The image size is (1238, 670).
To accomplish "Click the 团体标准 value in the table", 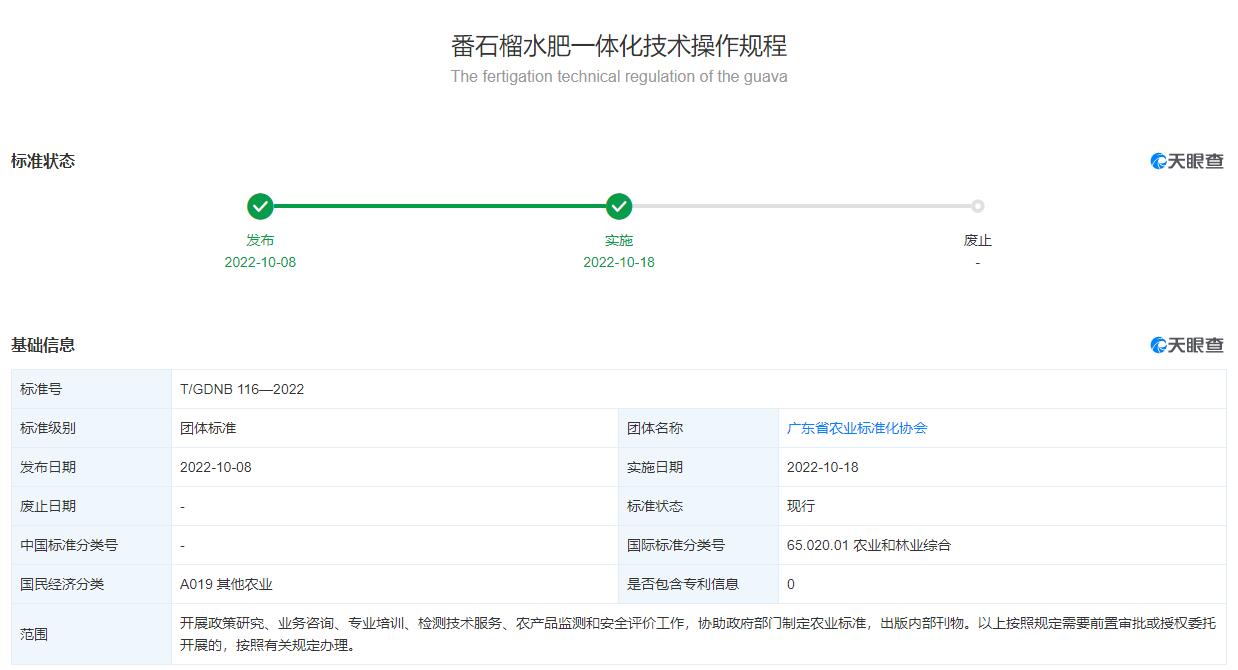I will [208, 428].
